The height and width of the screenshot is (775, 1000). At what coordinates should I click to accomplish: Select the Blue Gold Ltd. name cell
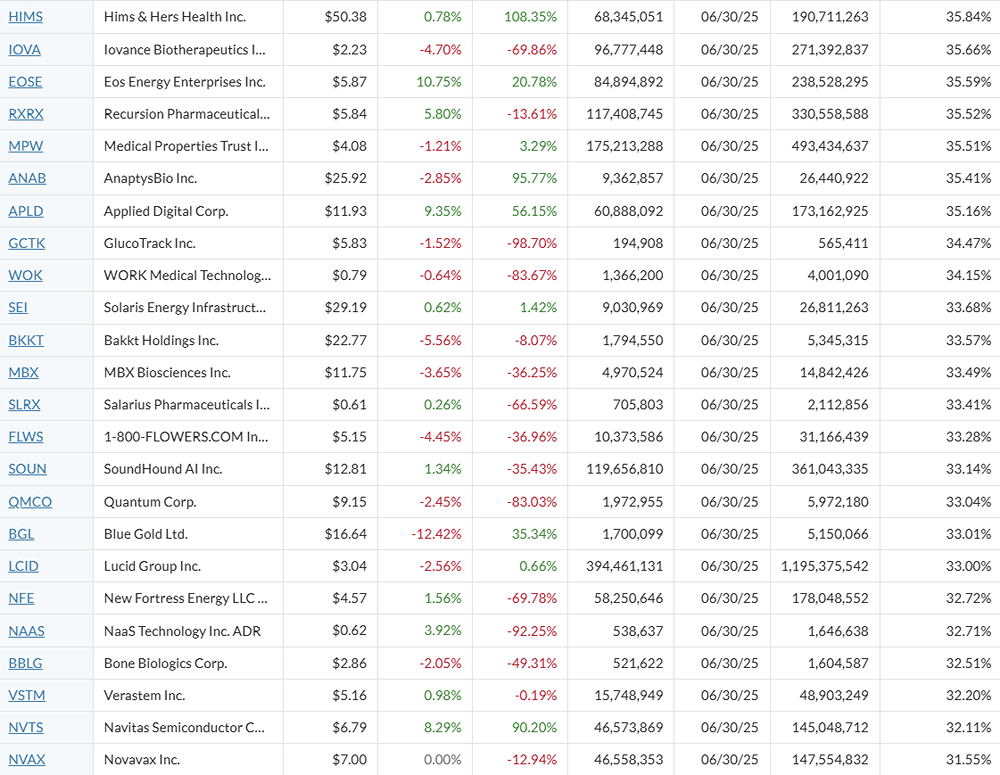pyautogui.click(x=146, y=534)
